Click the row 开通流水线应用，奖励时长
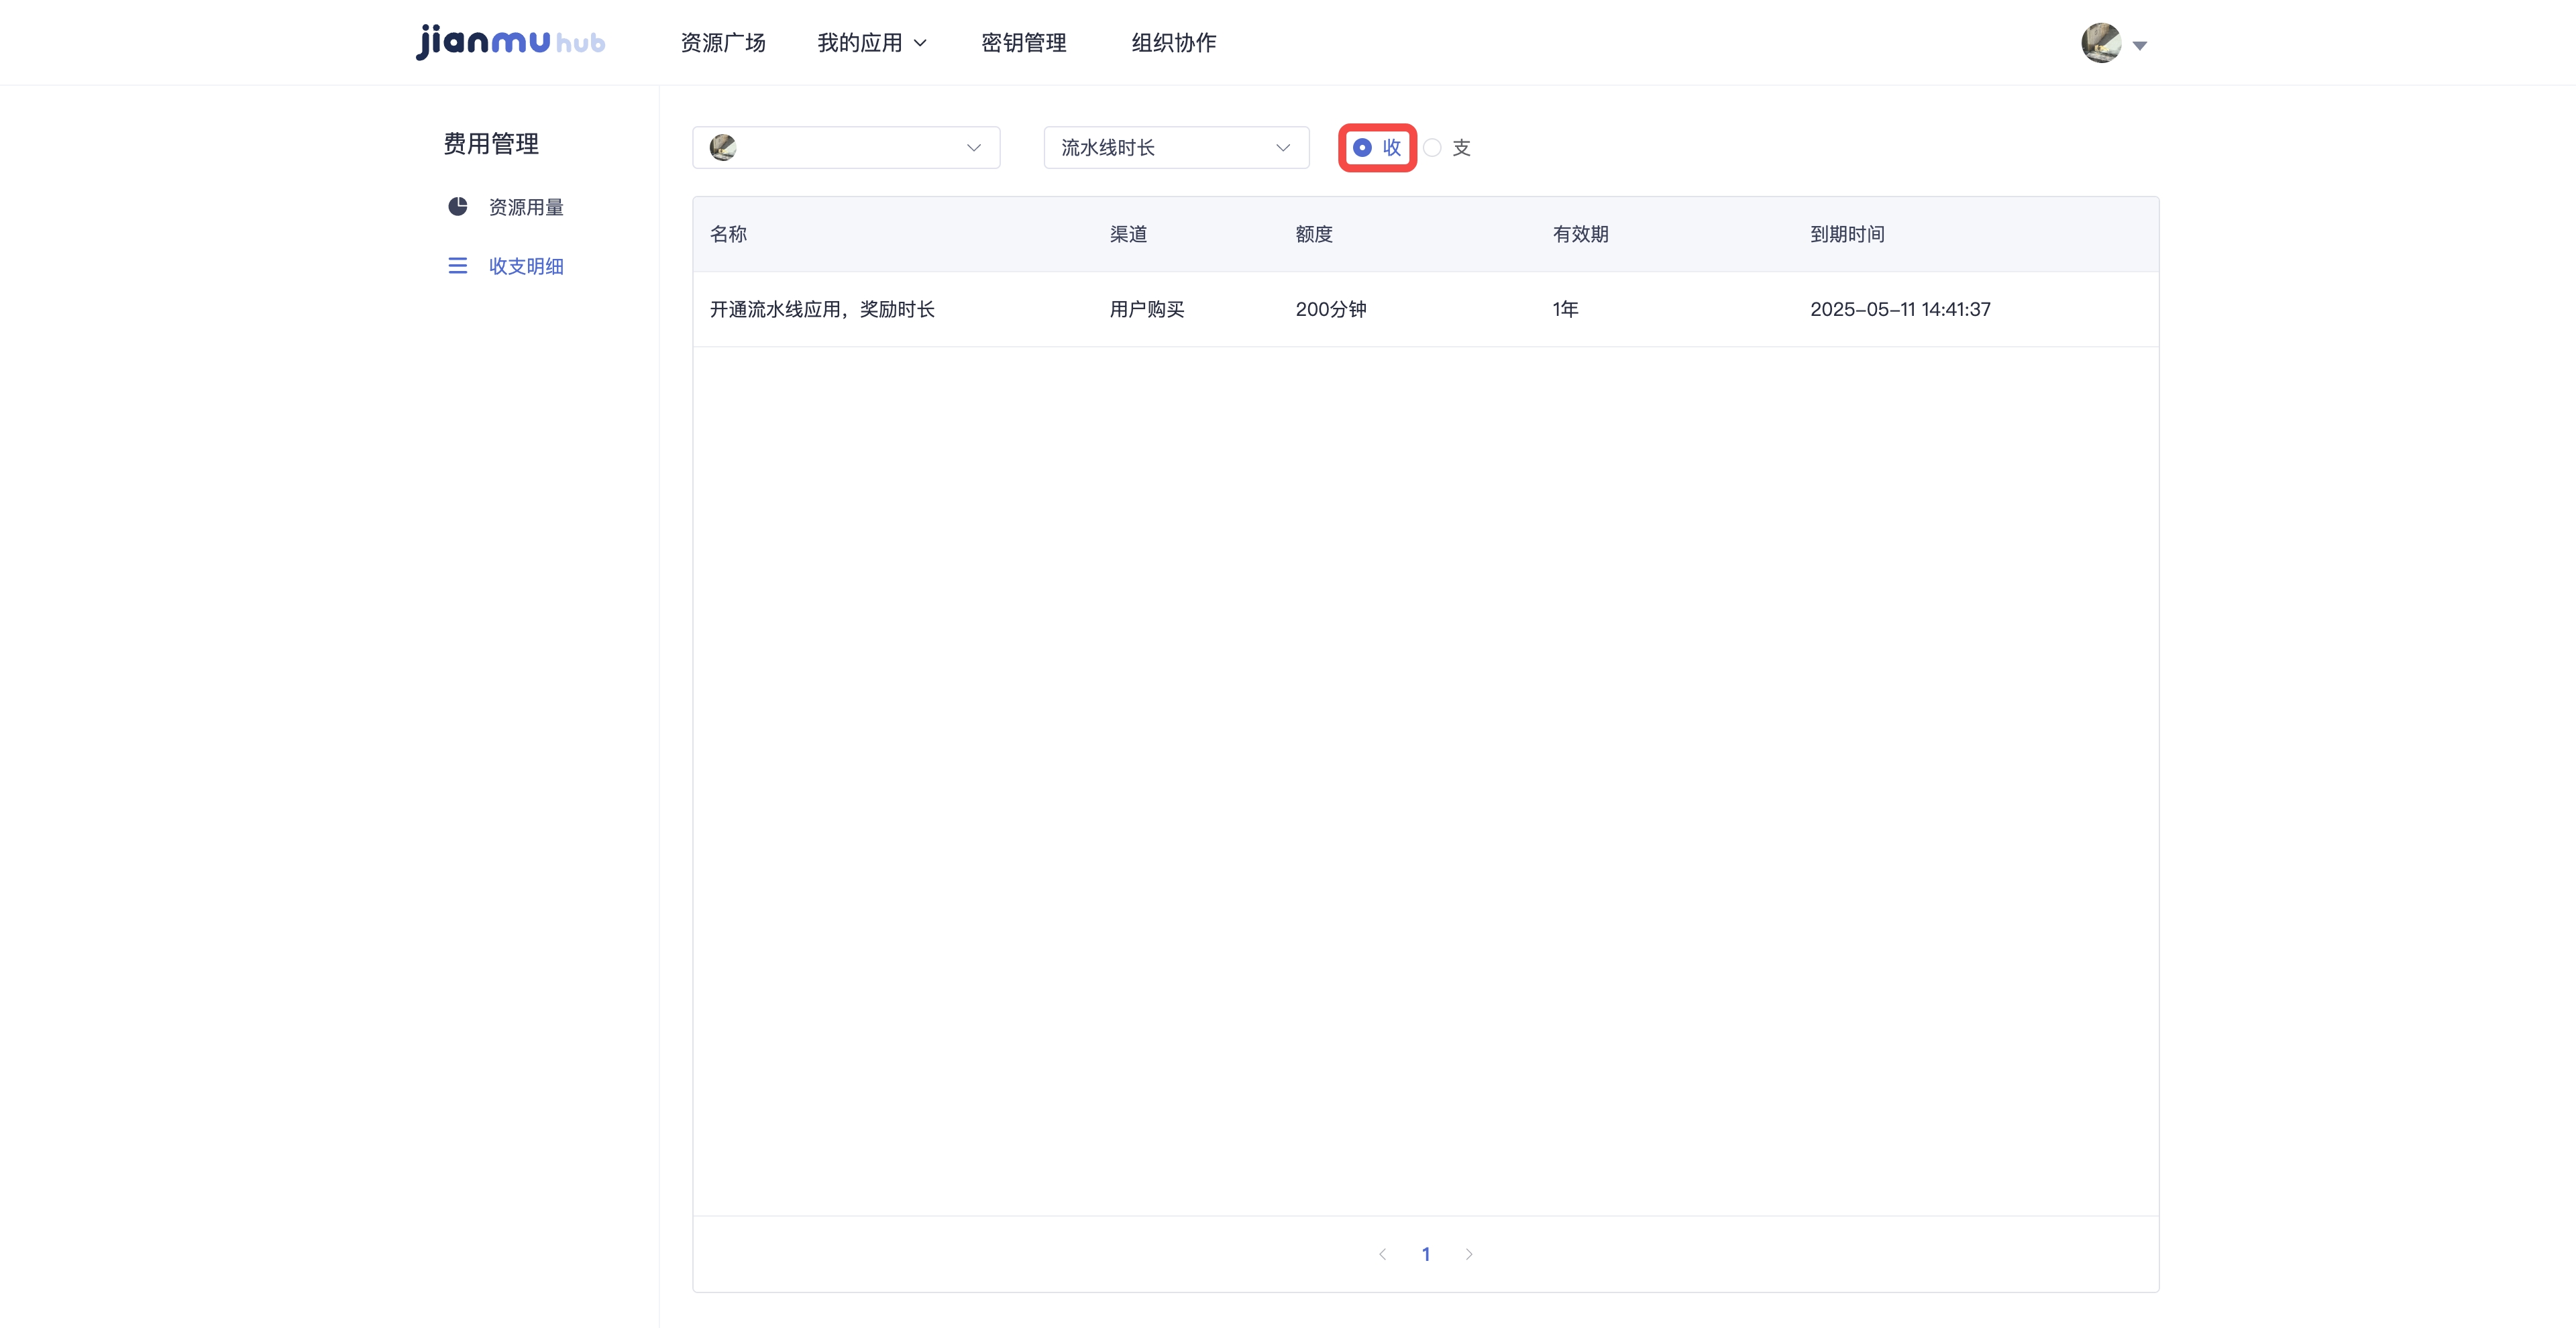The width and height of the screenshot is (2576, 1328). (1425, 310)
